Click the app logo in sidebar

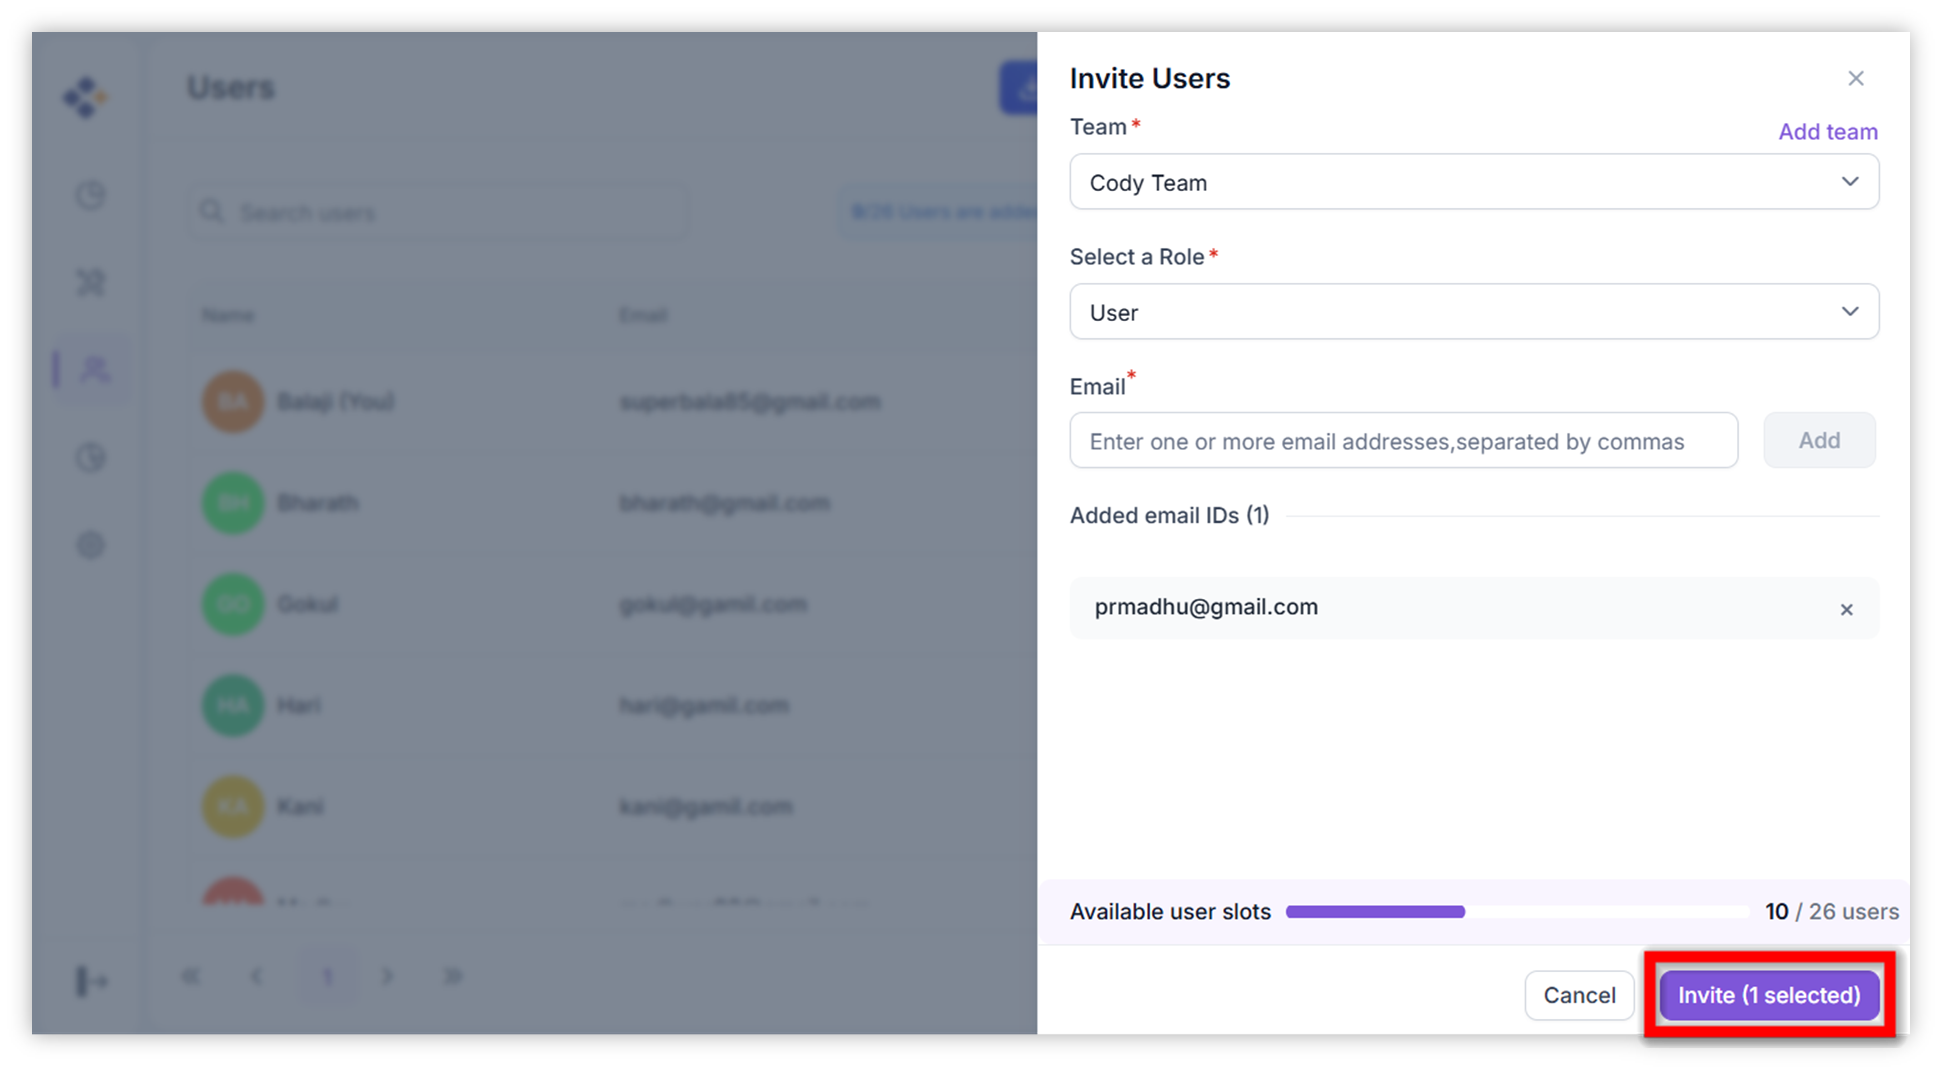[x=85, y=97]
